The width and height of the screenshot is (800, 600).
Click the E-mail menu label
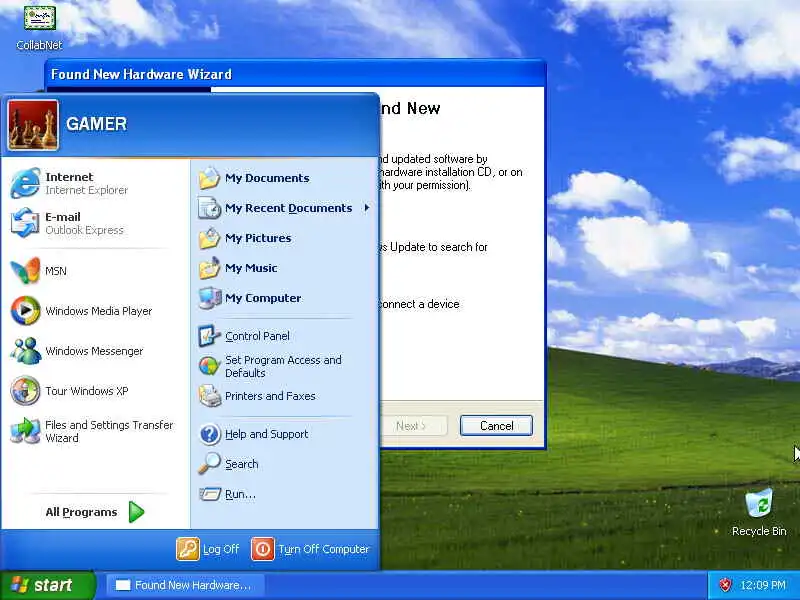pyautogui.click(x=63, y=217)
